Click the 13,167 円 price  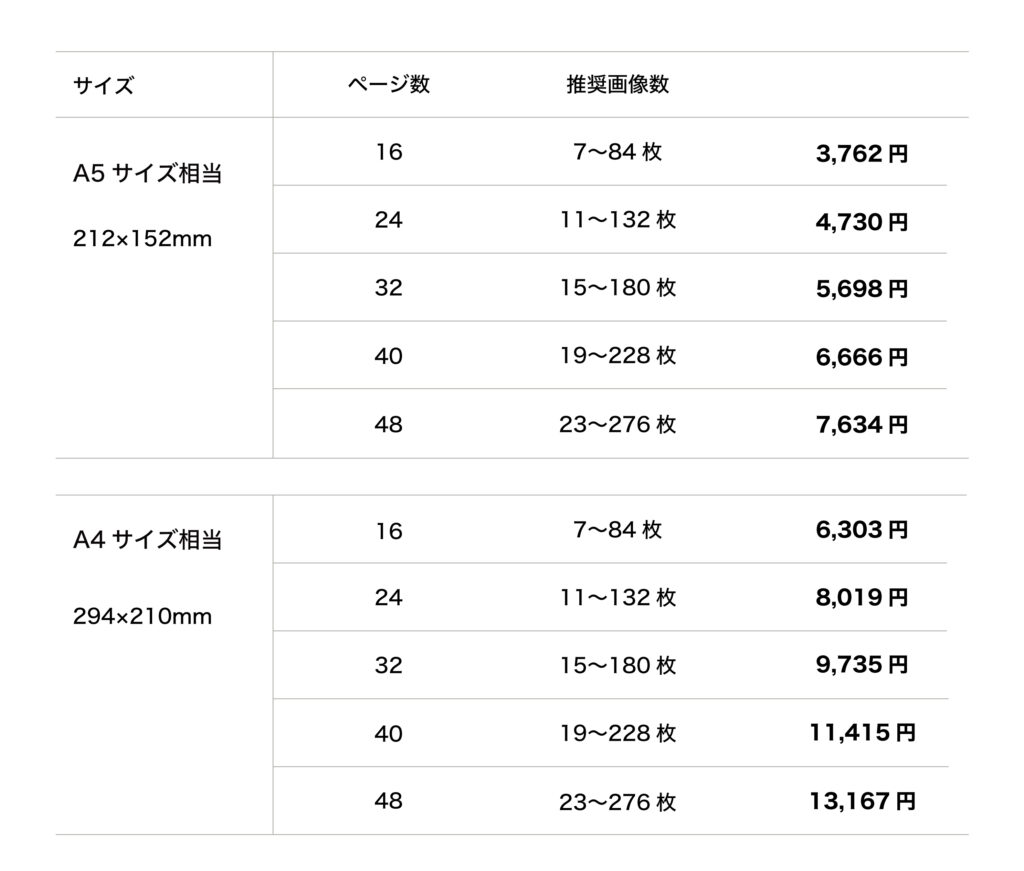pyautogui.click(x=862, y=801)
